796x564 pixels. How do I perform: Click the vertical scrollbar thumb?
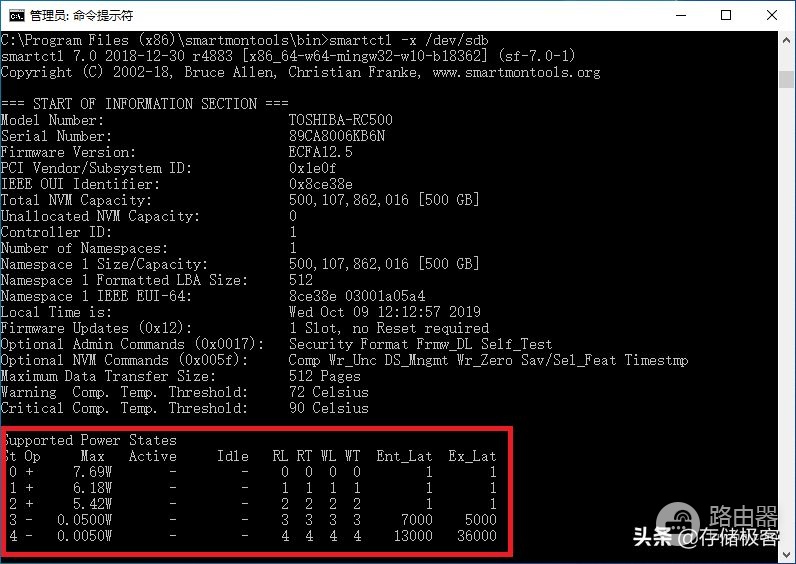tap(786, 79)
